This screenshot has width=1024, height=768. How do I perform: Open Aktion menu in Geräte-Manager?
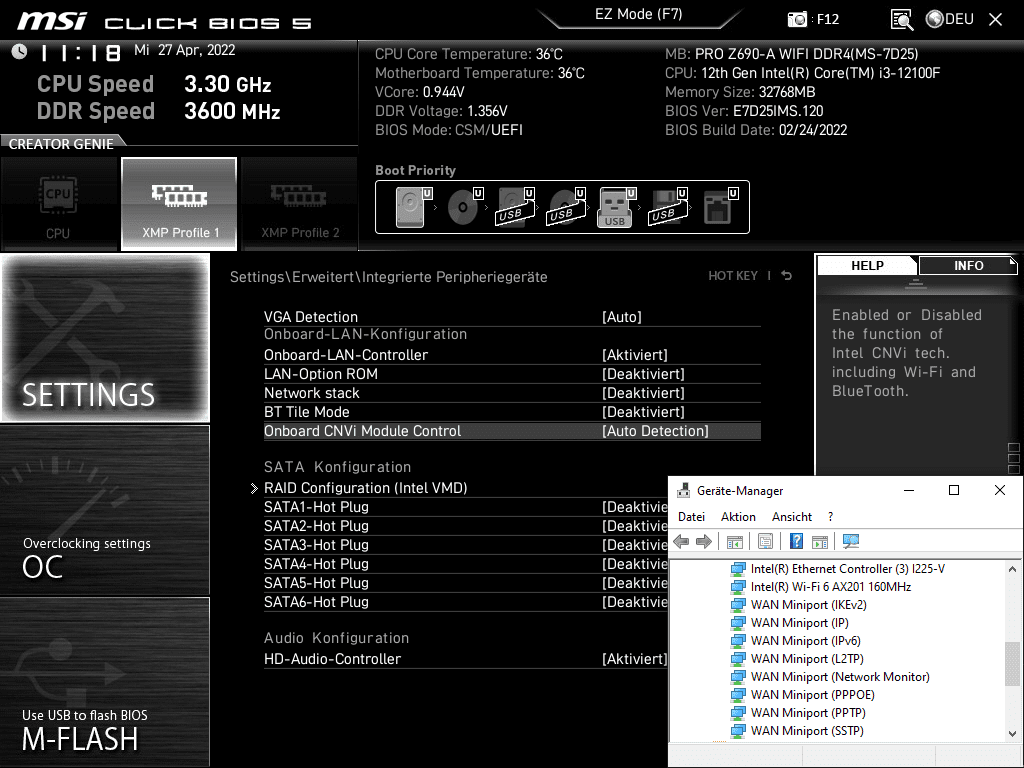pyautogui.click(x=738, y=517)
